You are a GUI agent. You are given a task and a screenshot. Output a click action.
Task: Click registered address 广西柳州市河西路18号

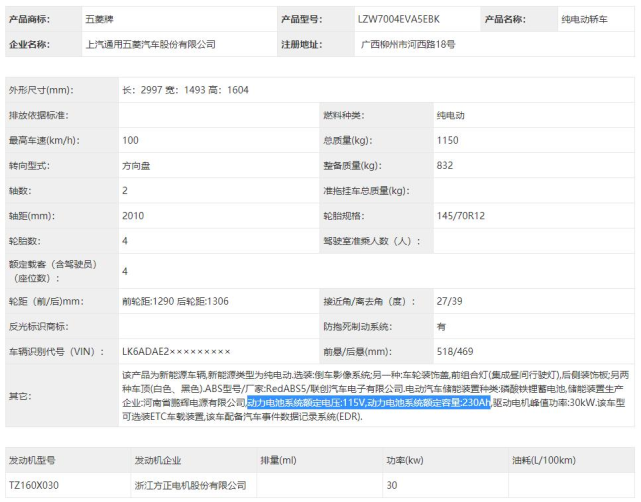click(x=408, y=45)
